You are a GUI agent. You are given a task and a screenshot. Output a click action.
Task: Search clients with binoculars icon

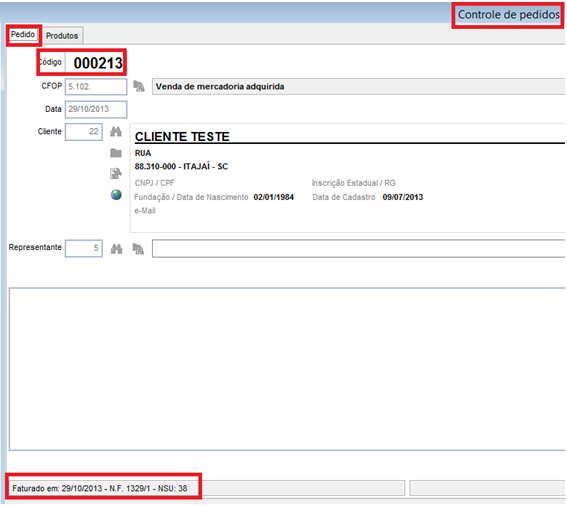[x=116, y=132]
